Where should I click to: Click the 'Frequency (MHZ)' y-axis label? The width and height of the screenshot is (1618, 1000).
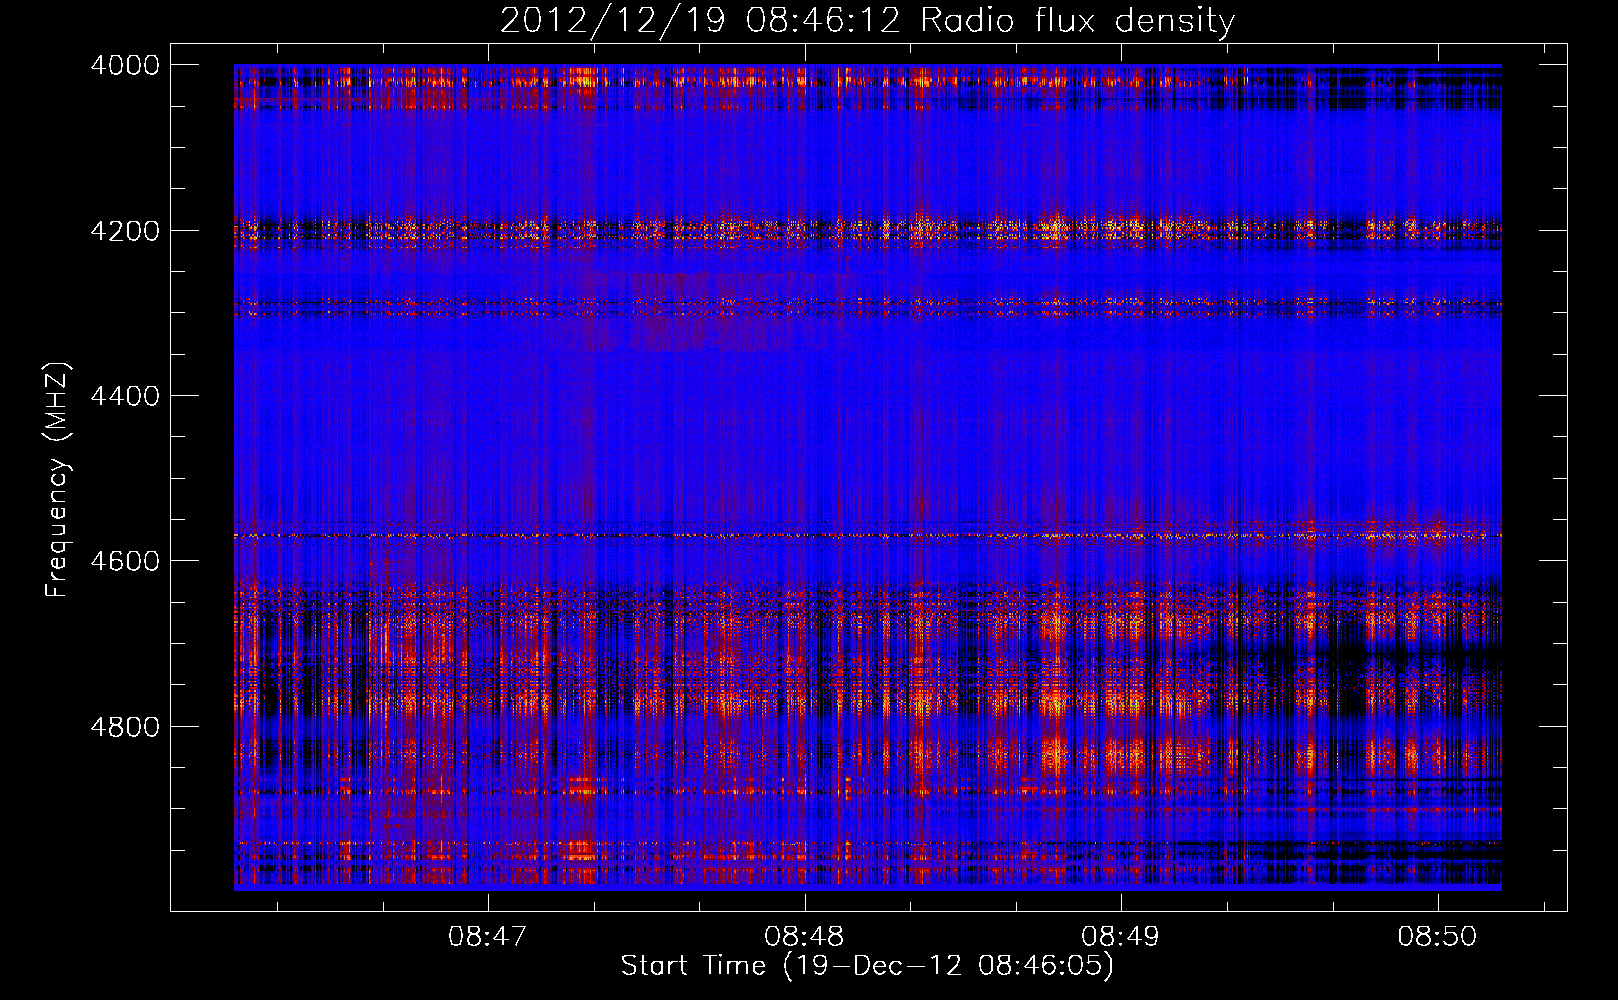58,479
